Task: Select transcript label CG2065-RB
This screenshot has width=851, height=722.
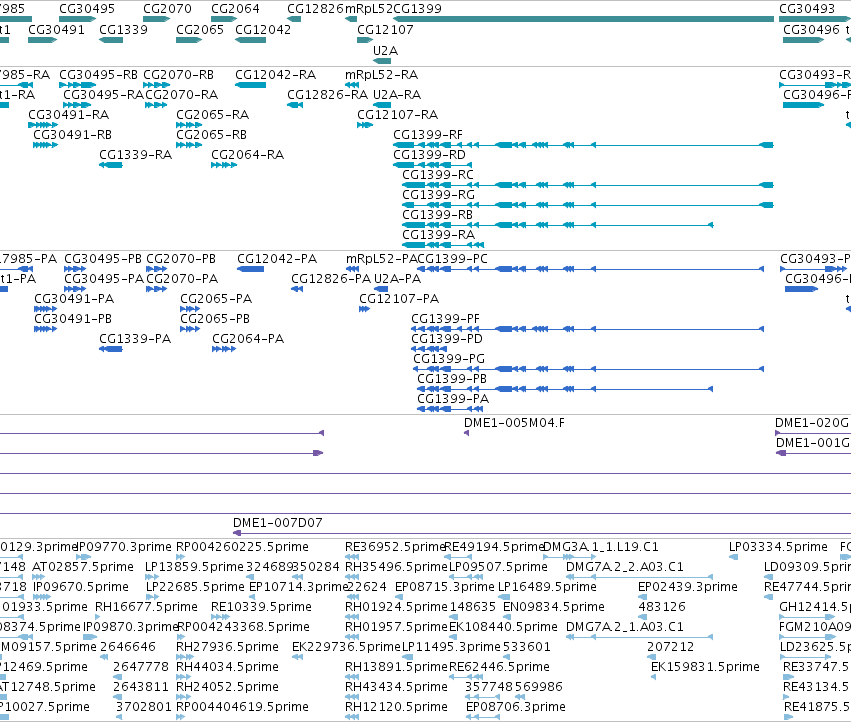Action: pos(211,134)
